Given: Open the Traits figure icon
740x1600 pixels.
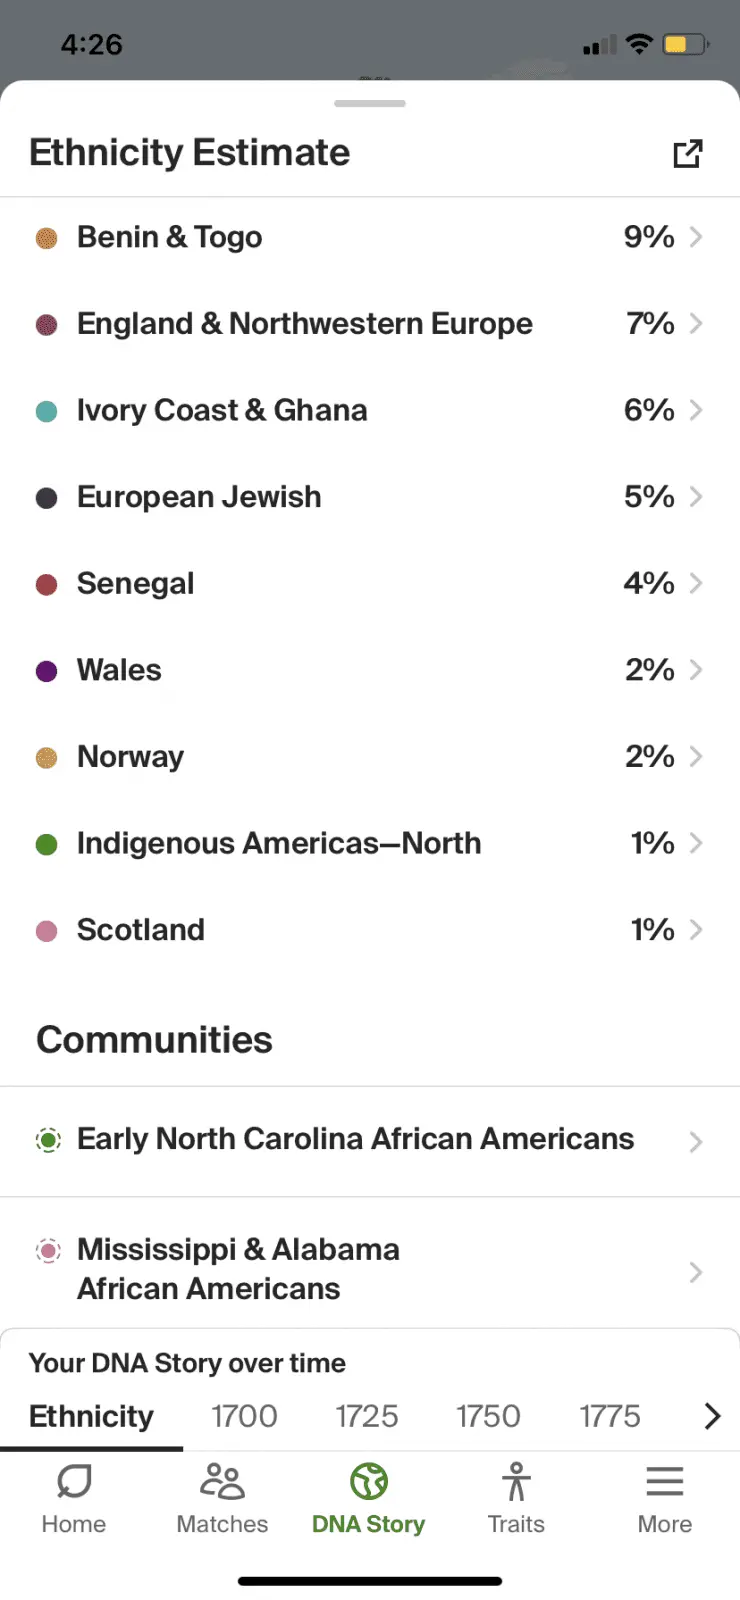Looking at the screenshot, I should coord(516,1481).
